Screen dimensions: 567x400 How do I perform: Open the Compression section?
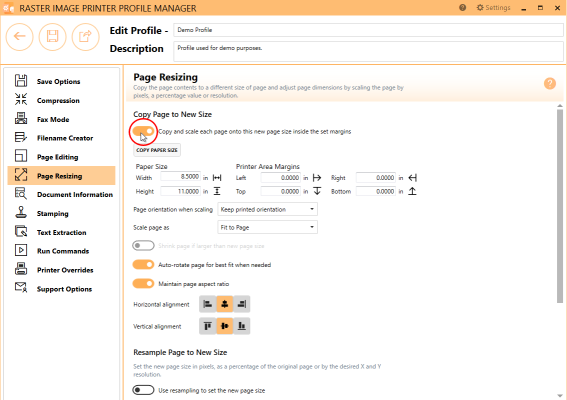[x=61, y=101]
